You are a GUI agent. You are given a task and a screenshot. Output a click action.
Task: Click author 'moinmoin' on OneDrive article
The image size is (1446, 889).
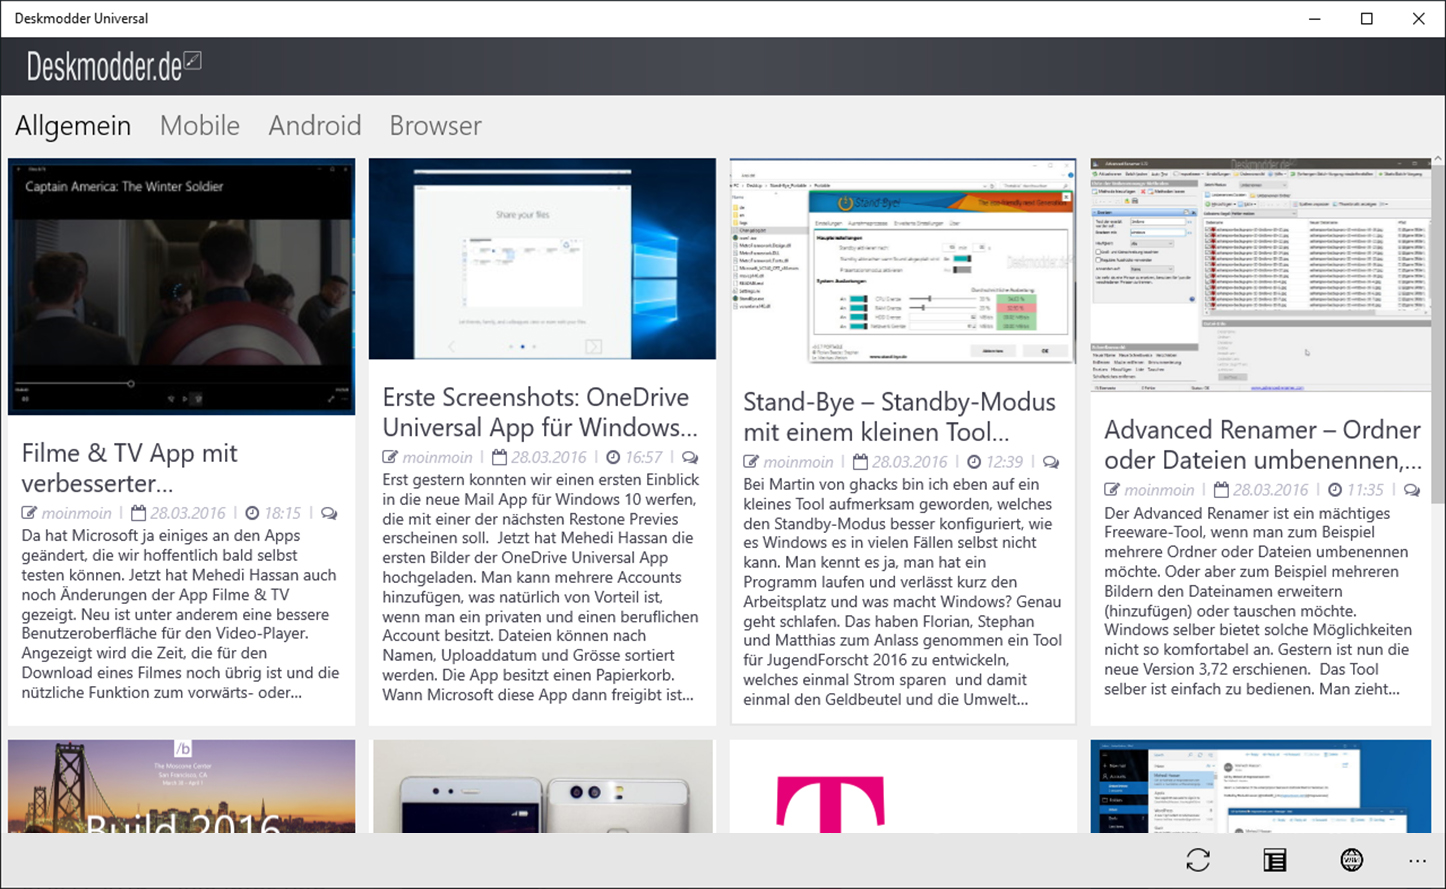point(437,457)
